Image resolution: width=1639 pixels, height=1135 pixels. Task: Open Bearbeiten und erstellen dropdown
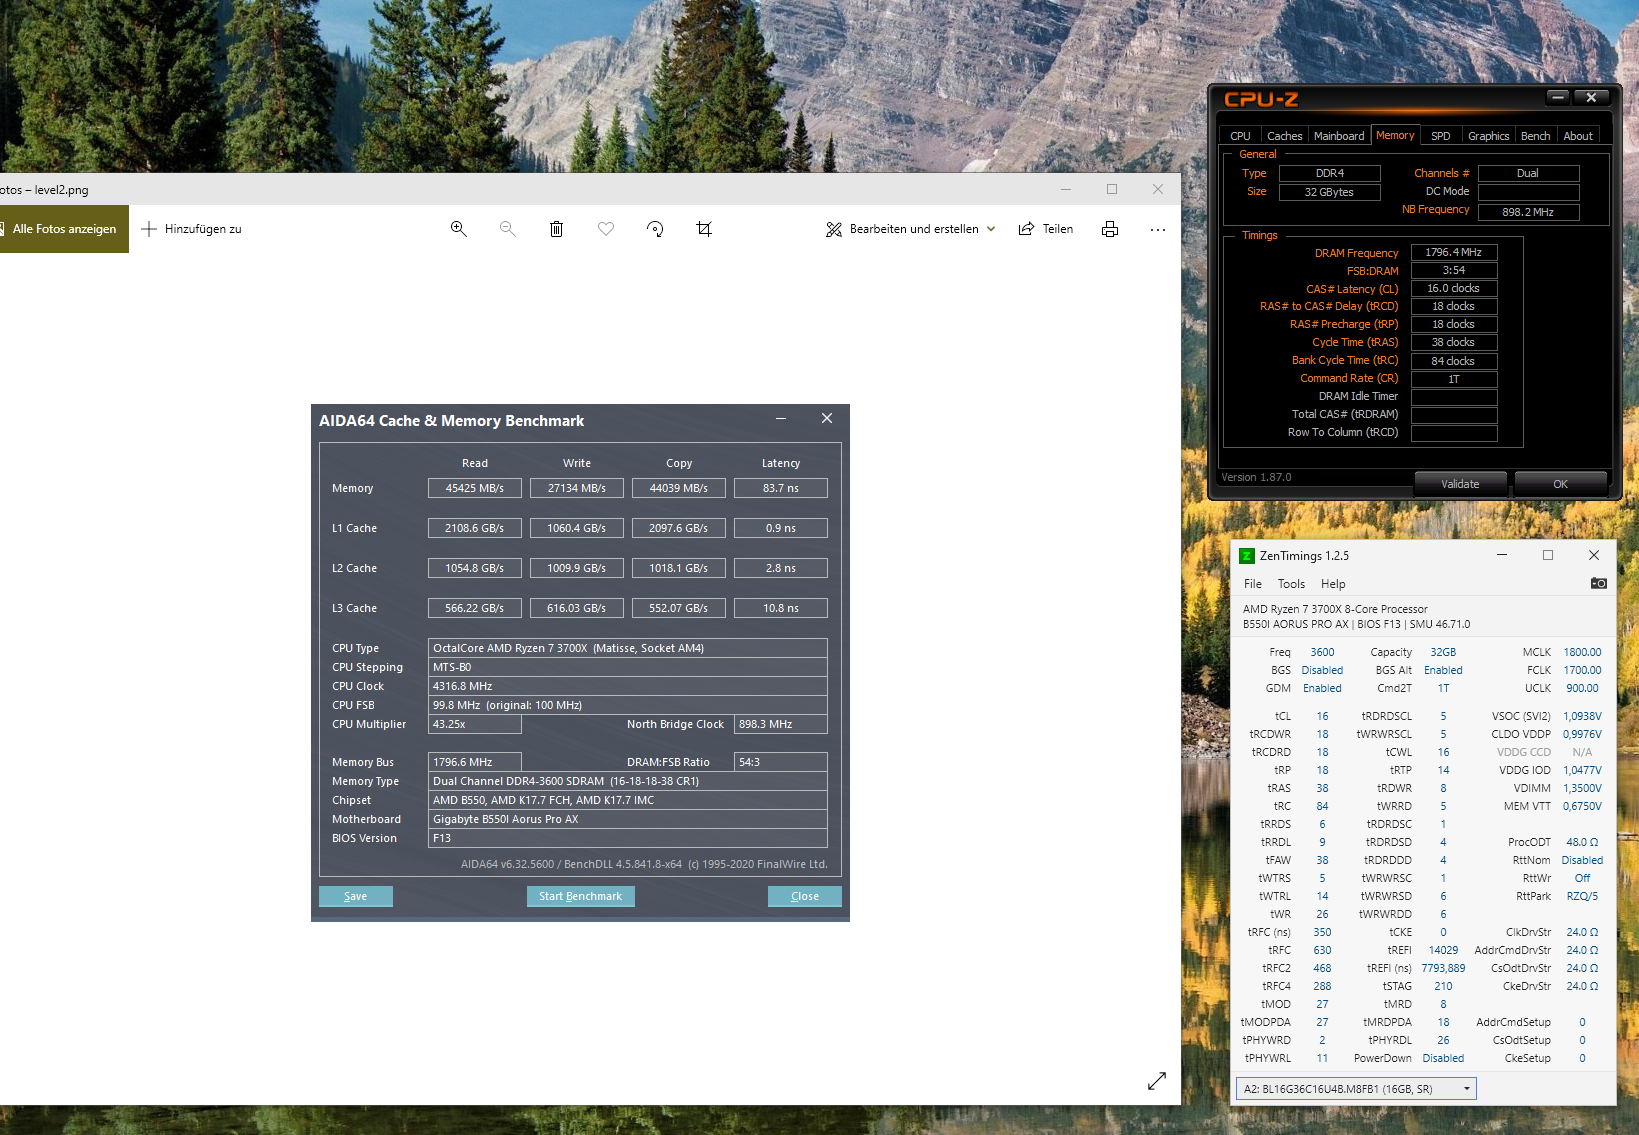pyautogui.click(x=911, y=229)
